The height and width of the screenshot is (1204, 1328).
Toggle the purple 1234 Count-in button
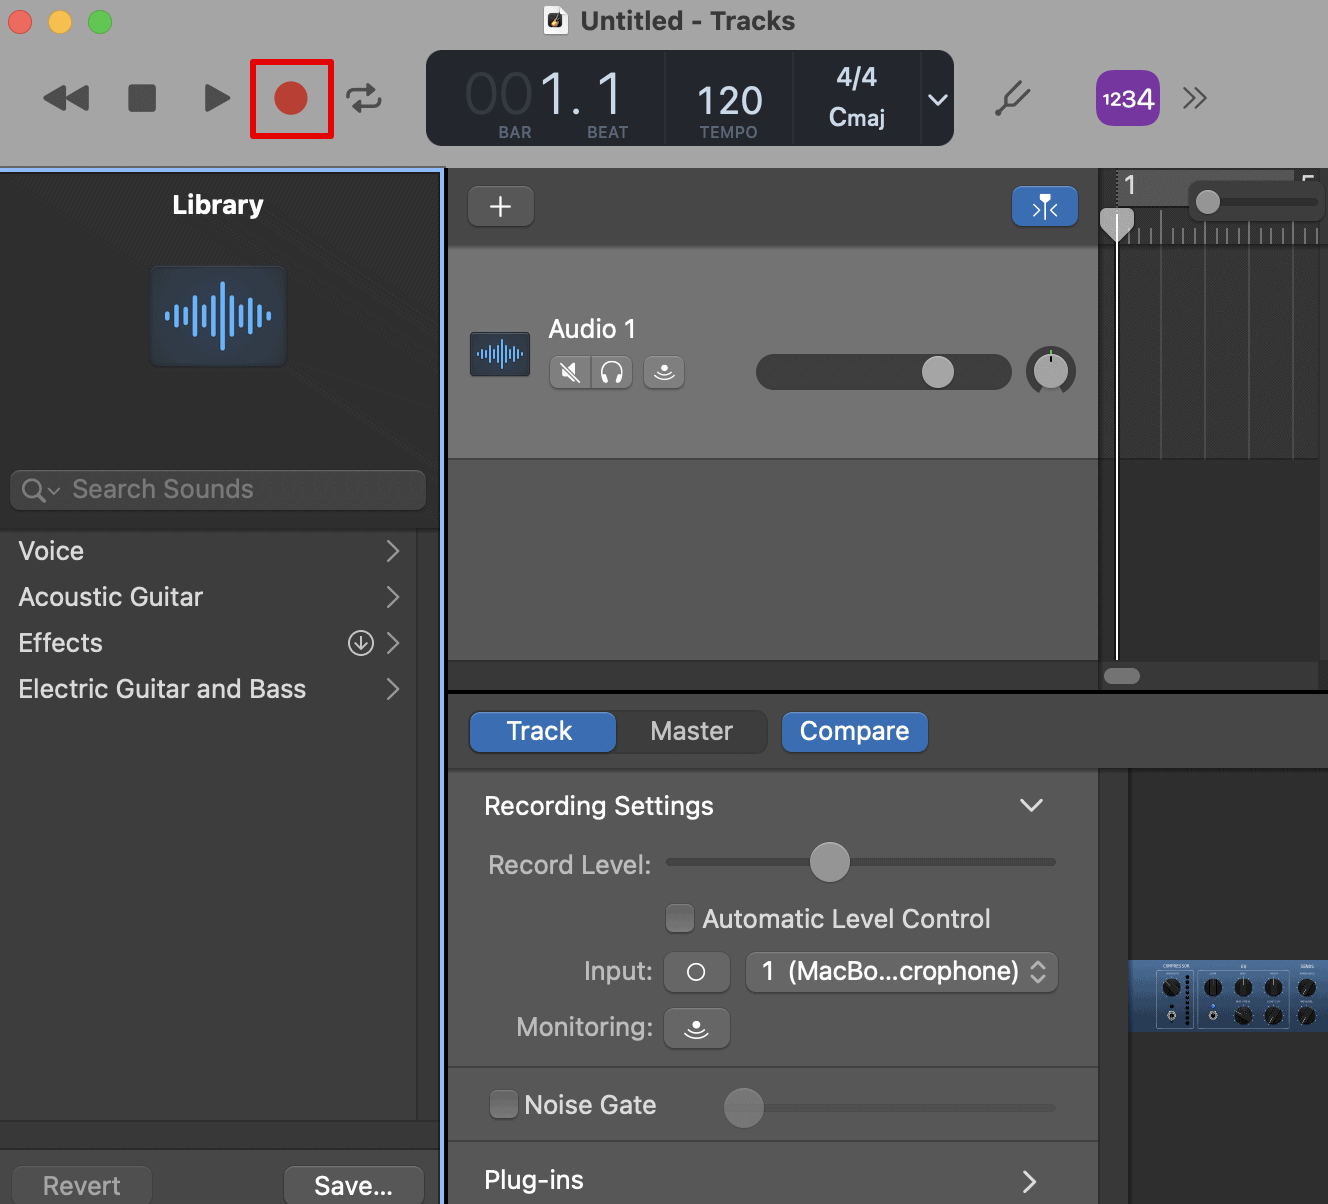(1128, 98)
